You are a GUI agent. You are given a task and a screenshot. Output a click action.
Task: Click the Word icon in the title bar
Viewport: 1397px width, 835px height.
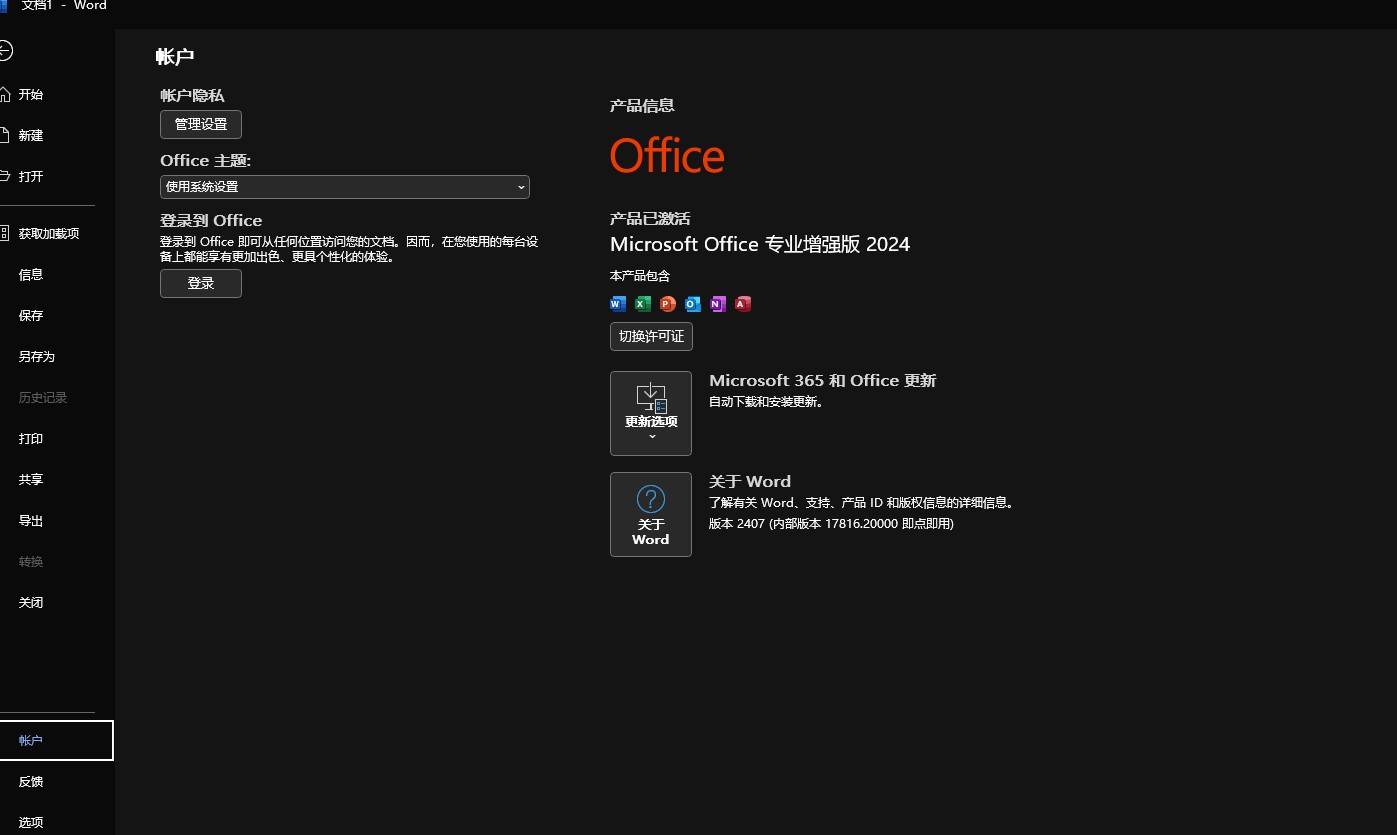3,5
